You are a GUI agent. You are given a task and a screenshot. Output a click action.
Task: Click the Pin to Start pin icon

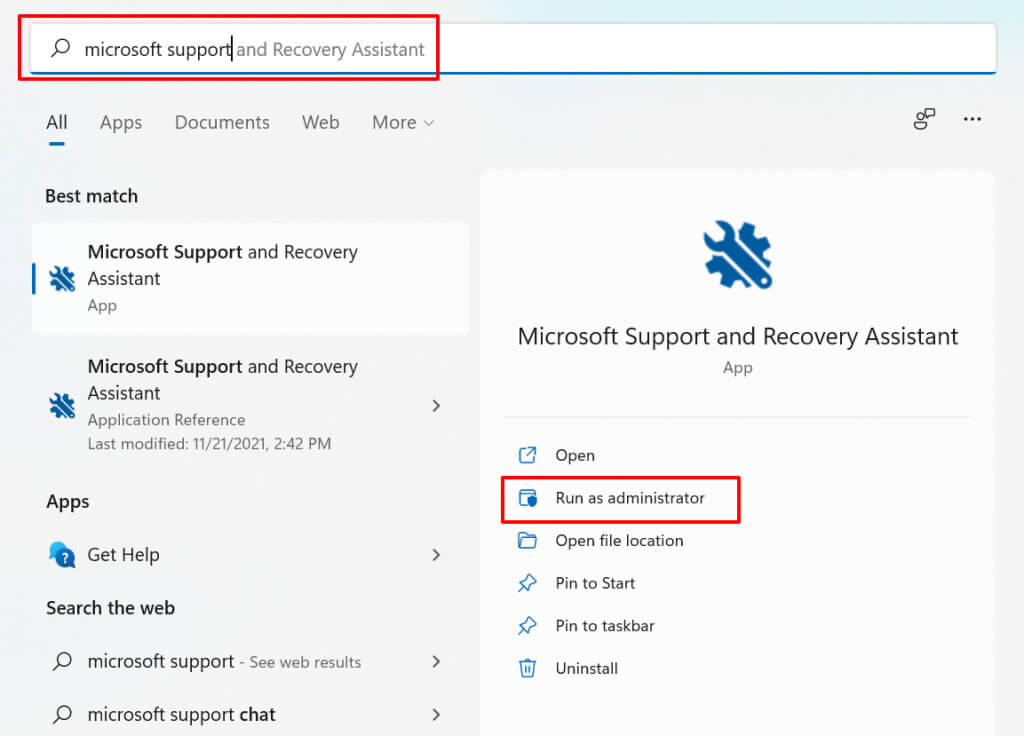[527, 583]
